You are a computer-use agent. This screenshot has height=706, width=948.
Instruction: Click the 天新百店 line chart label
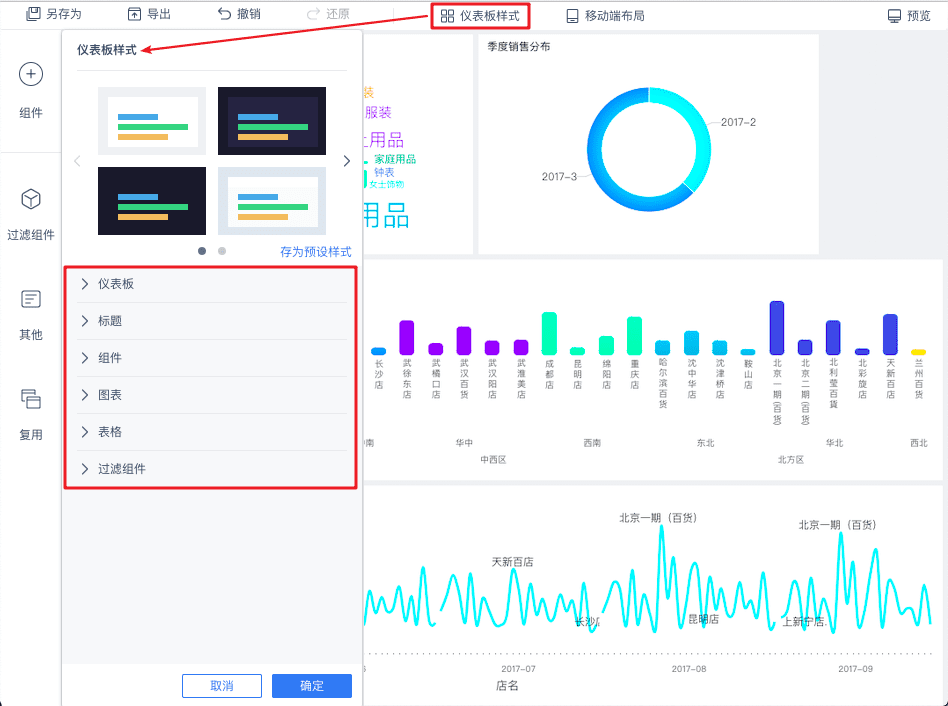point(513,562)
